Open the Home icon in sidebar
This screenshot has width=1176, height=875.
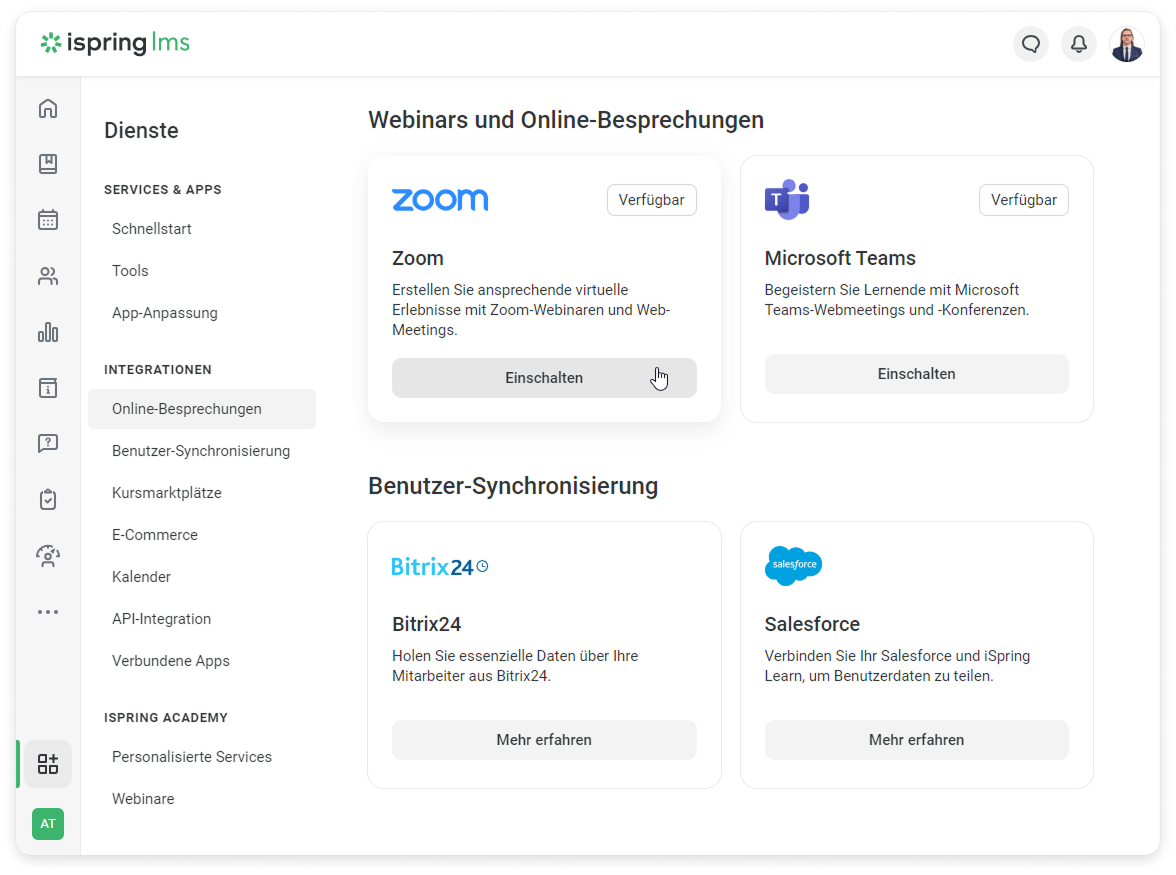[x=48, y=109]
